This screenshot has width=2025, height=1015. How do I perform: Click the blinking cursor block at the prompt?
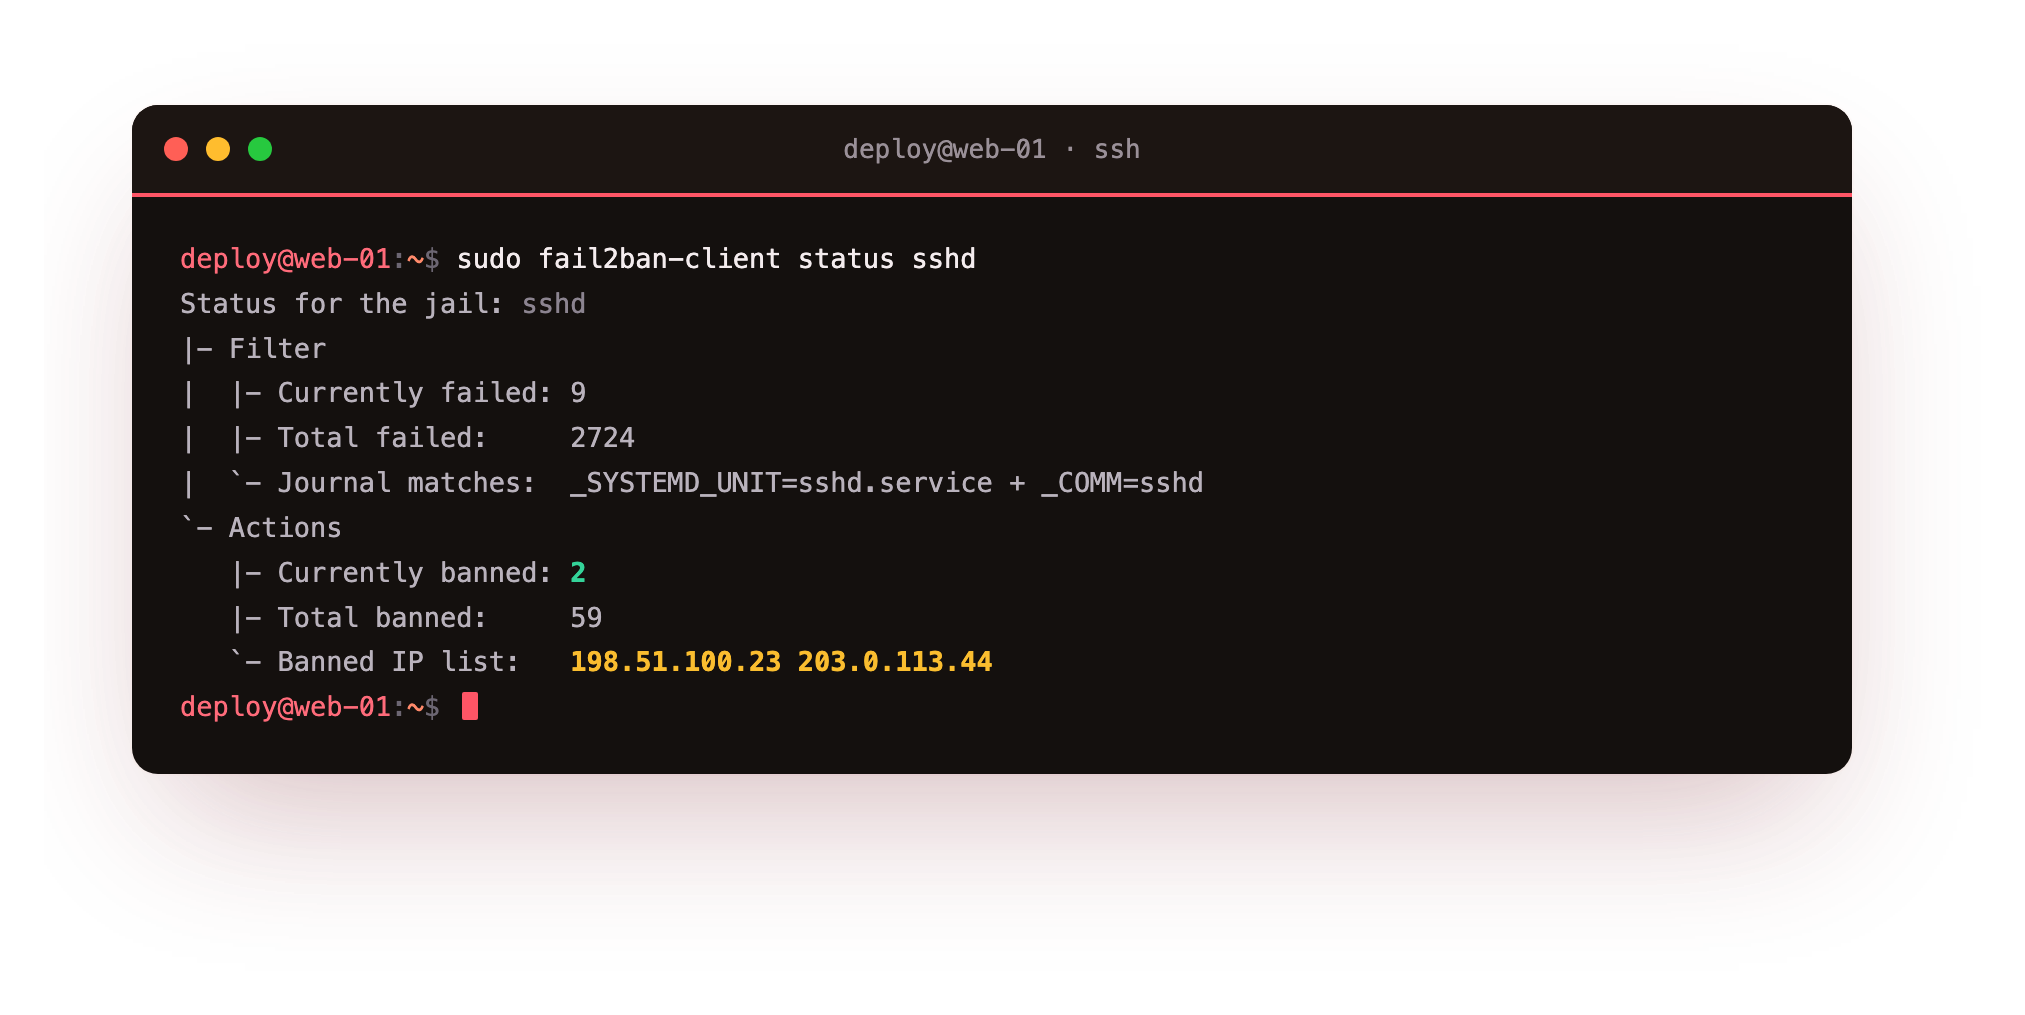[x=470, y=707]
